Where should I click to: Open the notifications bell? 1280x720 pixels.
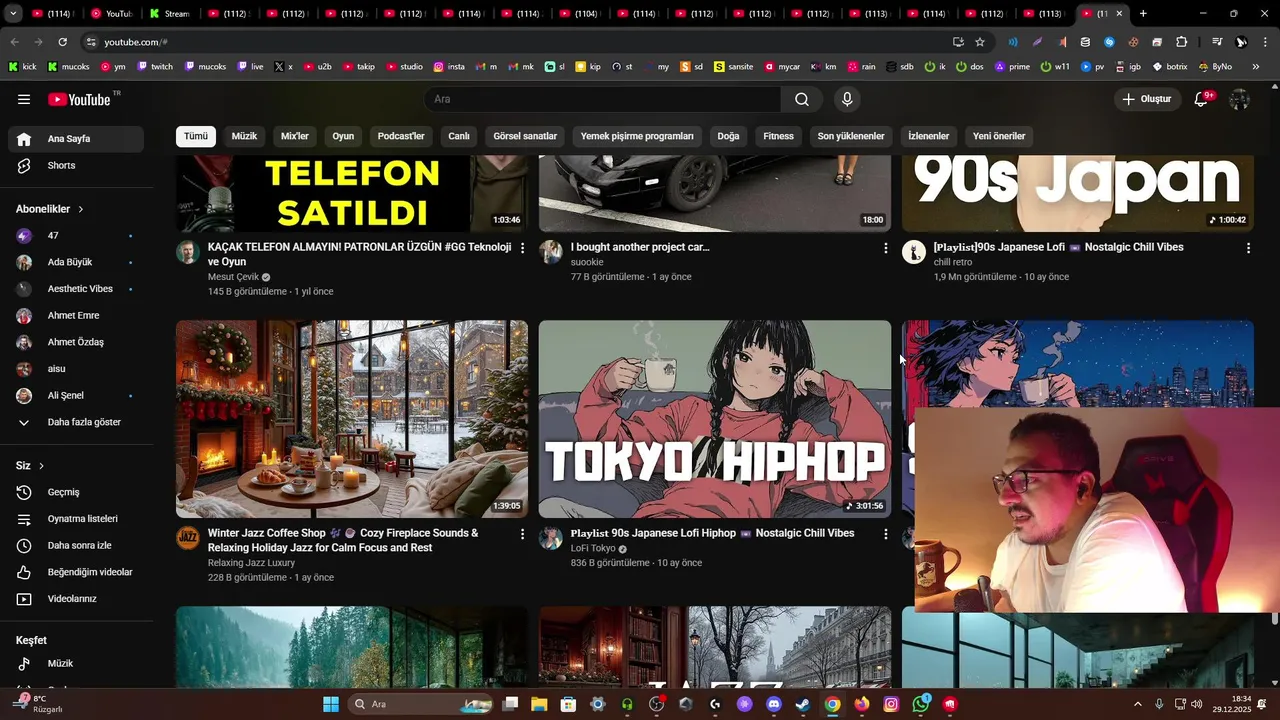(x=1202, y=99)
